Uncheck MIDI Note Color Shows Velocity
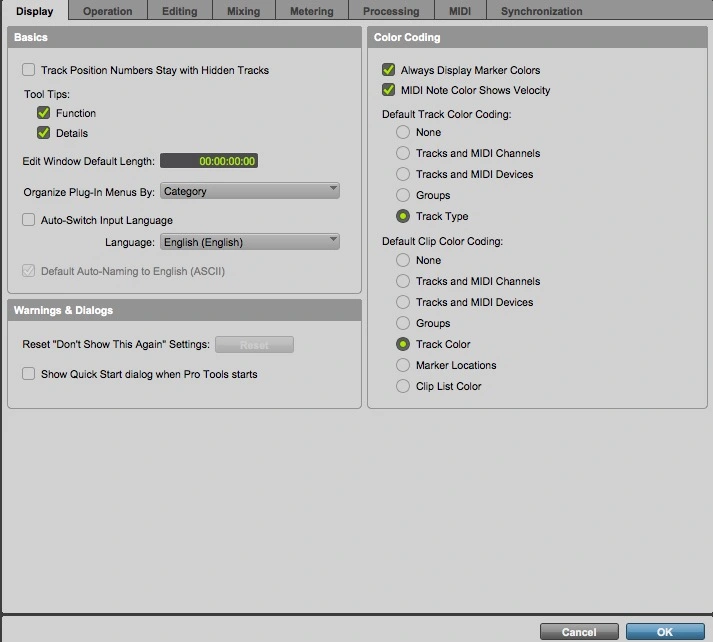This screenshot has height=642, width=713. tap(388, 90)
